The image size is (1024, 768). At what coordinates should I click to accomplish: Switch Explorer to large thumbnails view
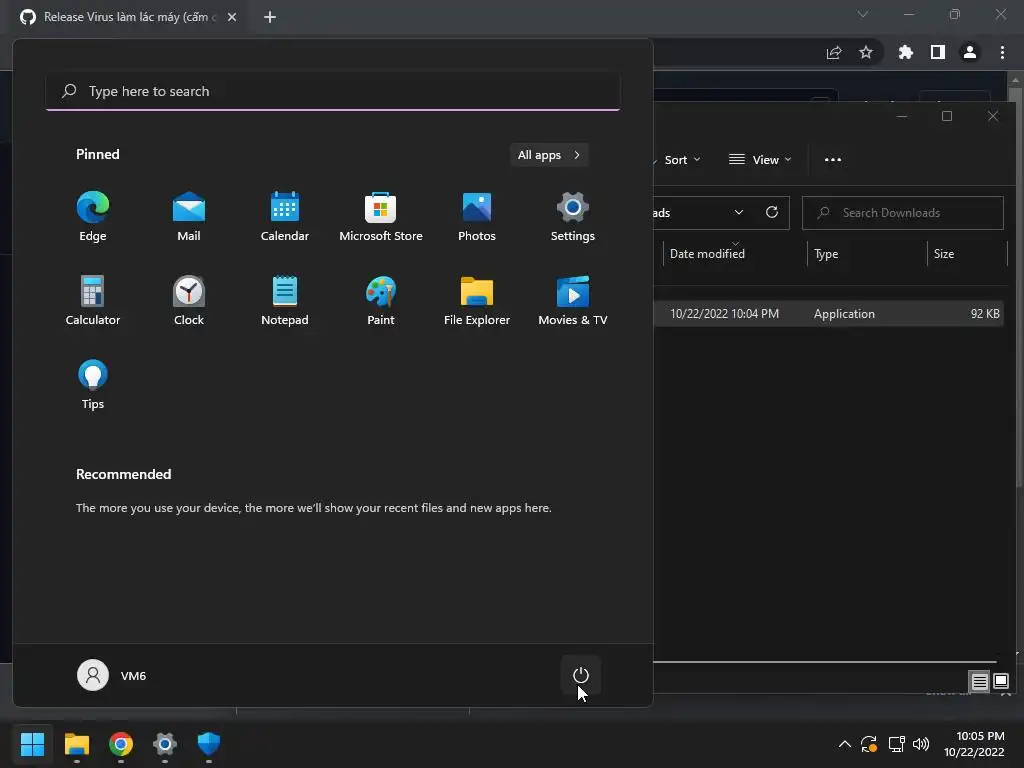tap(1001, 682)
